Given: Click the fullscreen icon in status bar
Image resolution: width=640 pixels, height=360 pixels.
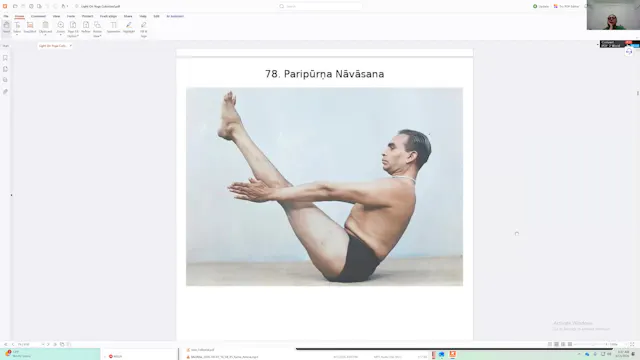Looking at the screenshot, I should tap(632, 344).
